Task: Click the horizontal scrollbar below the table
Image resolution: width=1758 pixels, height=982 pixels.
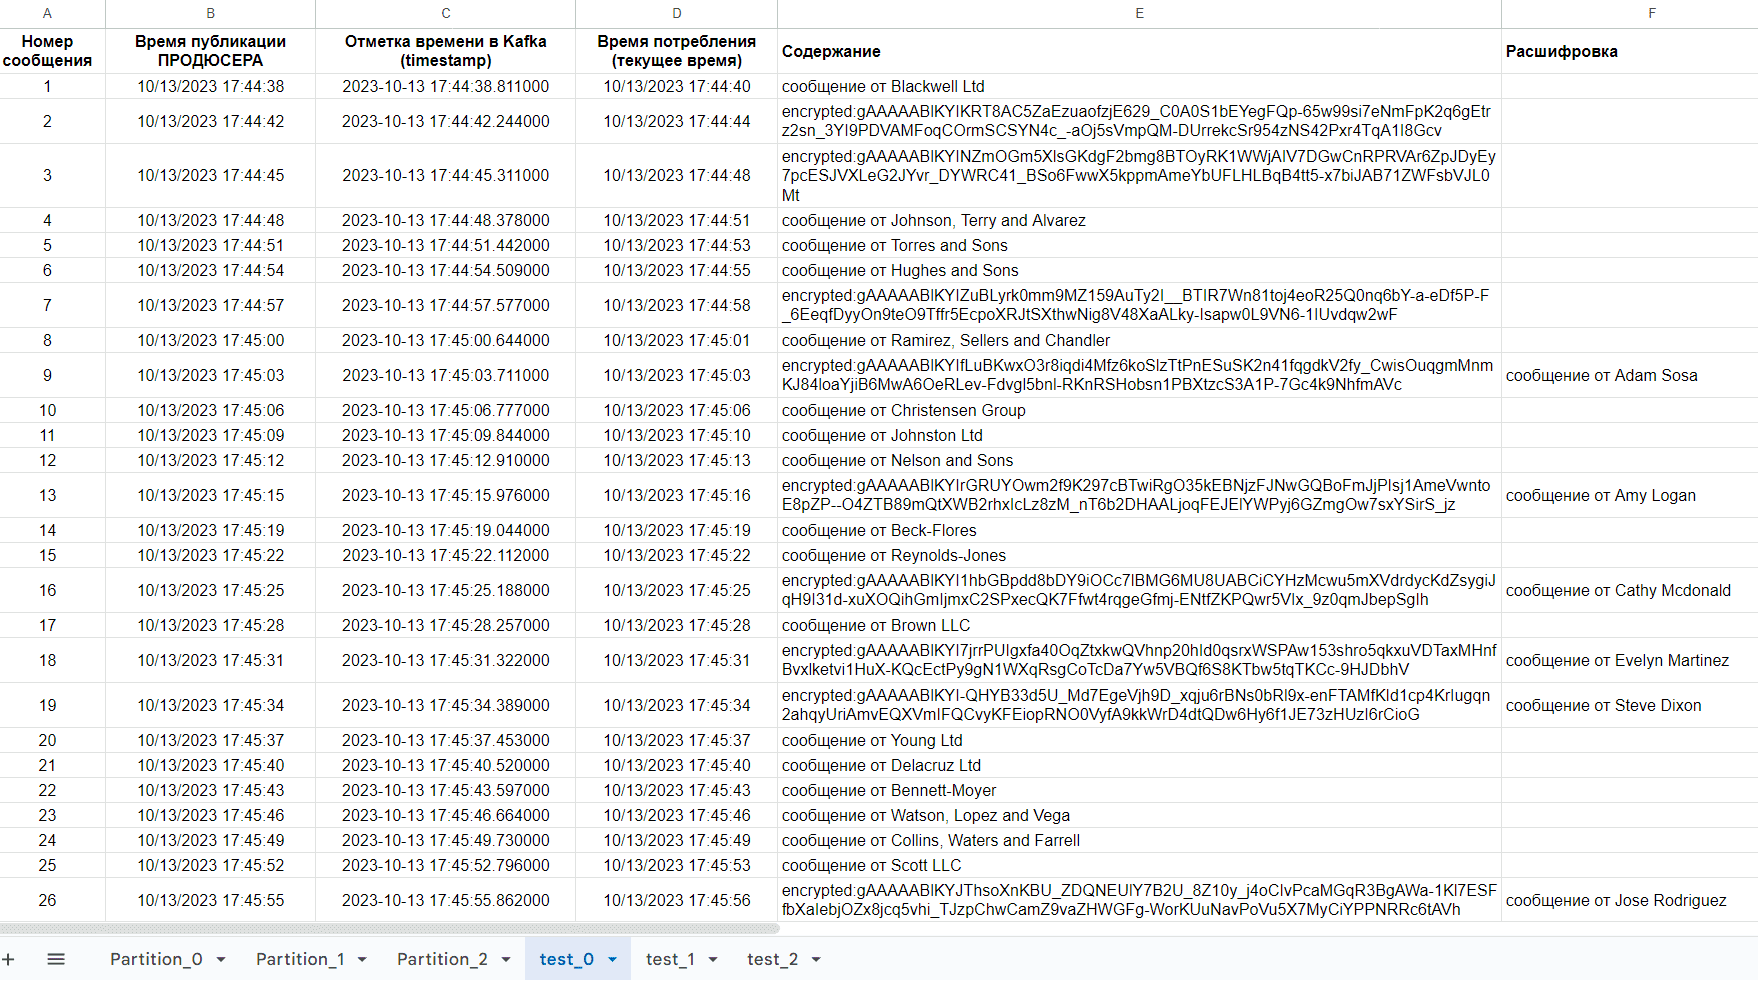Action: coord(390,928)
